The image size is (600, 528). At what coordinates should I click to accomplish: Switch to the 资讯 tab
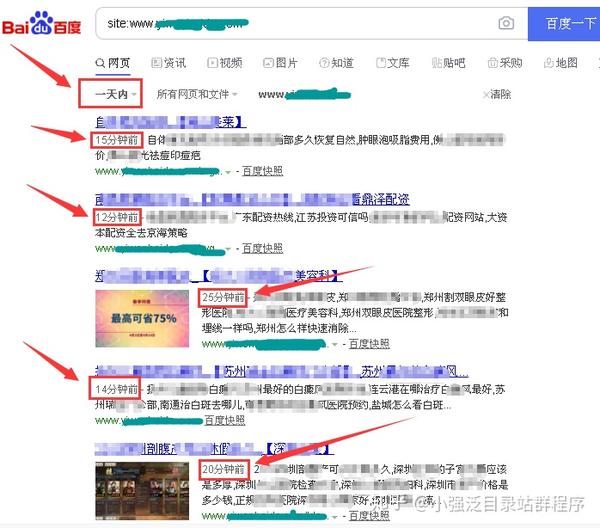click(169, 63)
